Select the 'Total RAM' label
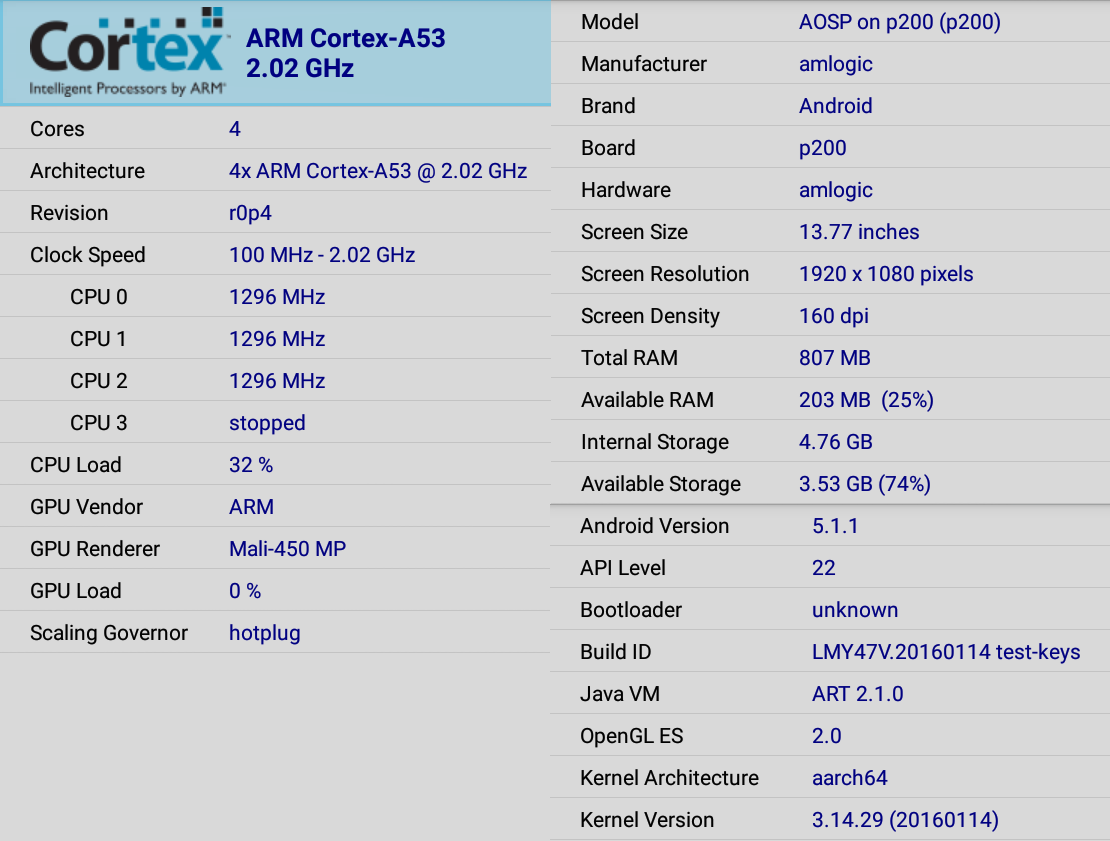This screenshot has height=841, width=1110. point(629,358)
